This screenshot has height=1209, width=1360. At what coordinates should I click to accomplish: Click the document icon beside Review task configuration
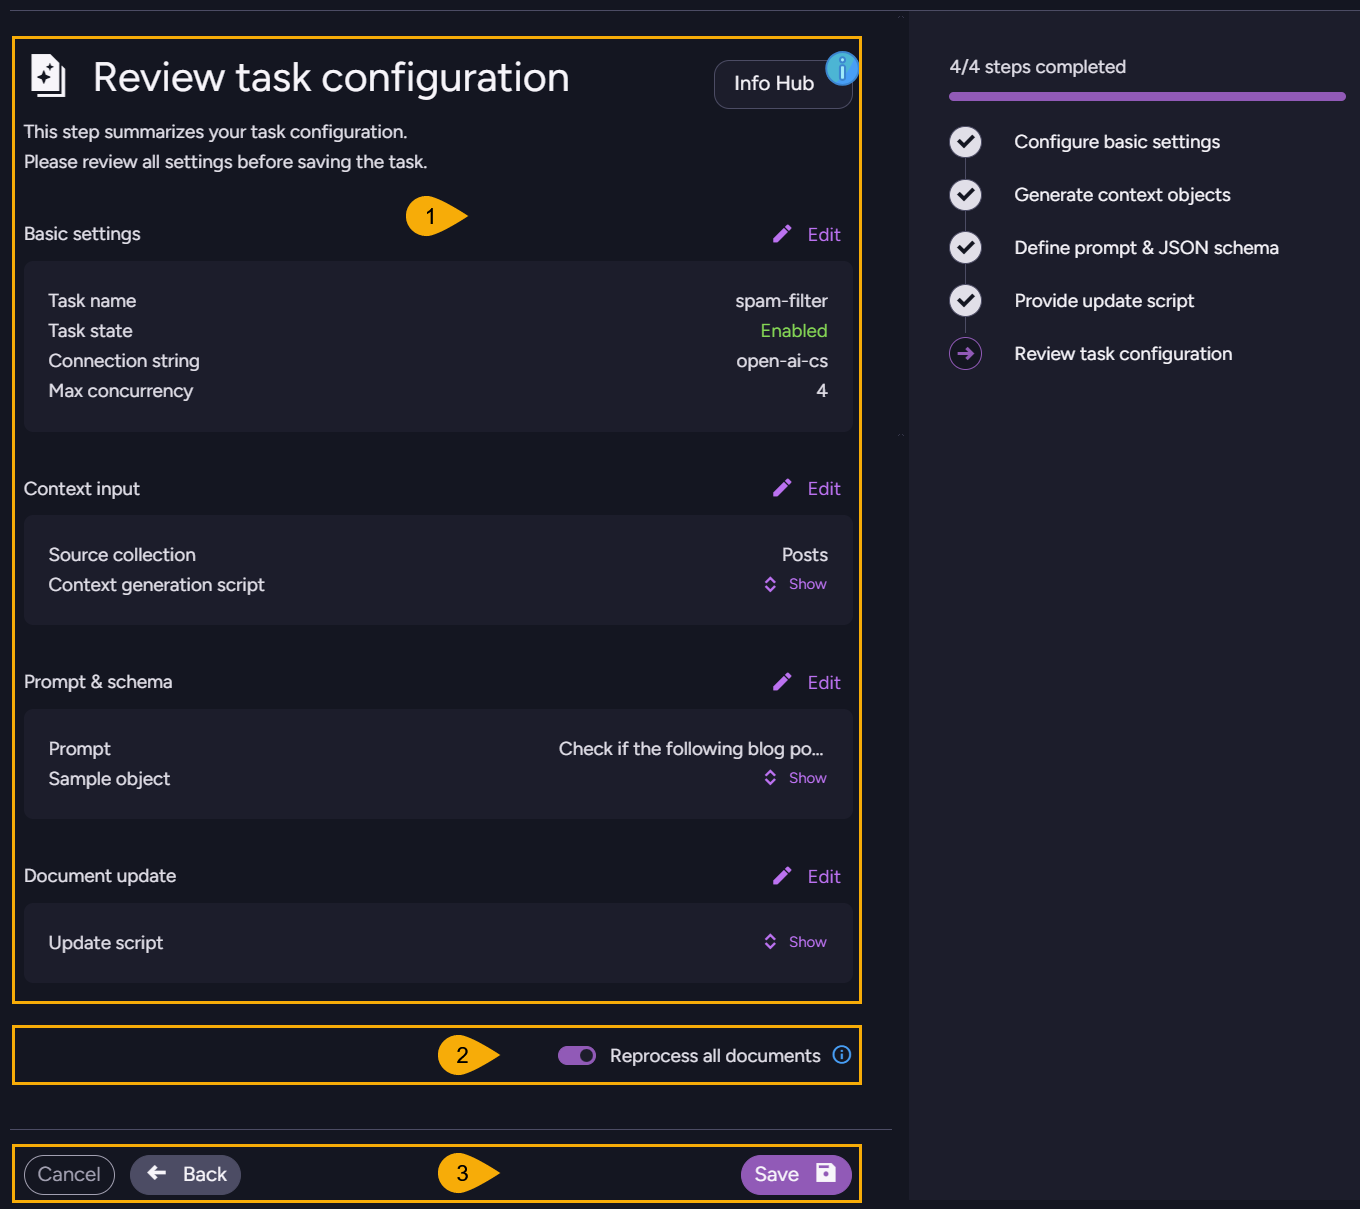tap(46, 76)
